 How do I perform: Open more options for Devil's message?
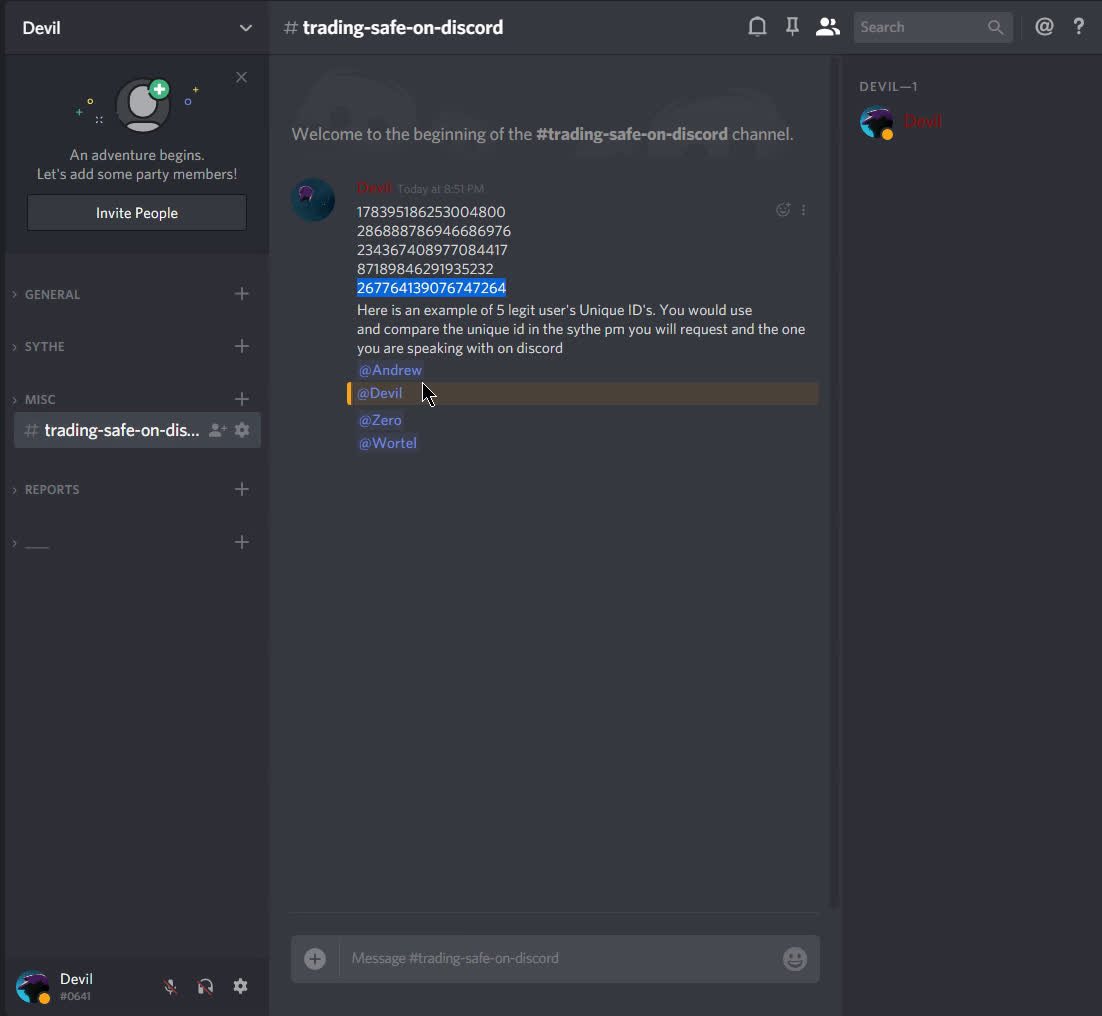[x=803, y=210]
